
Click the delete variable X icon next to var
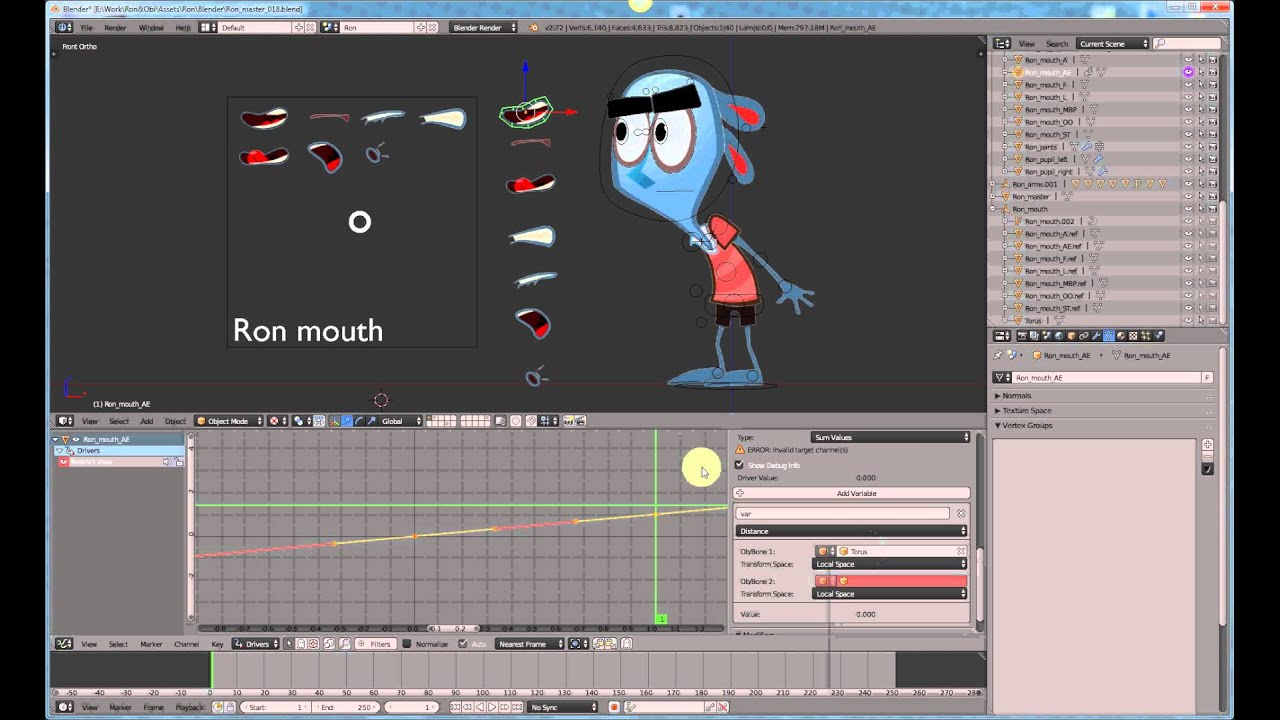click(961, 514)
